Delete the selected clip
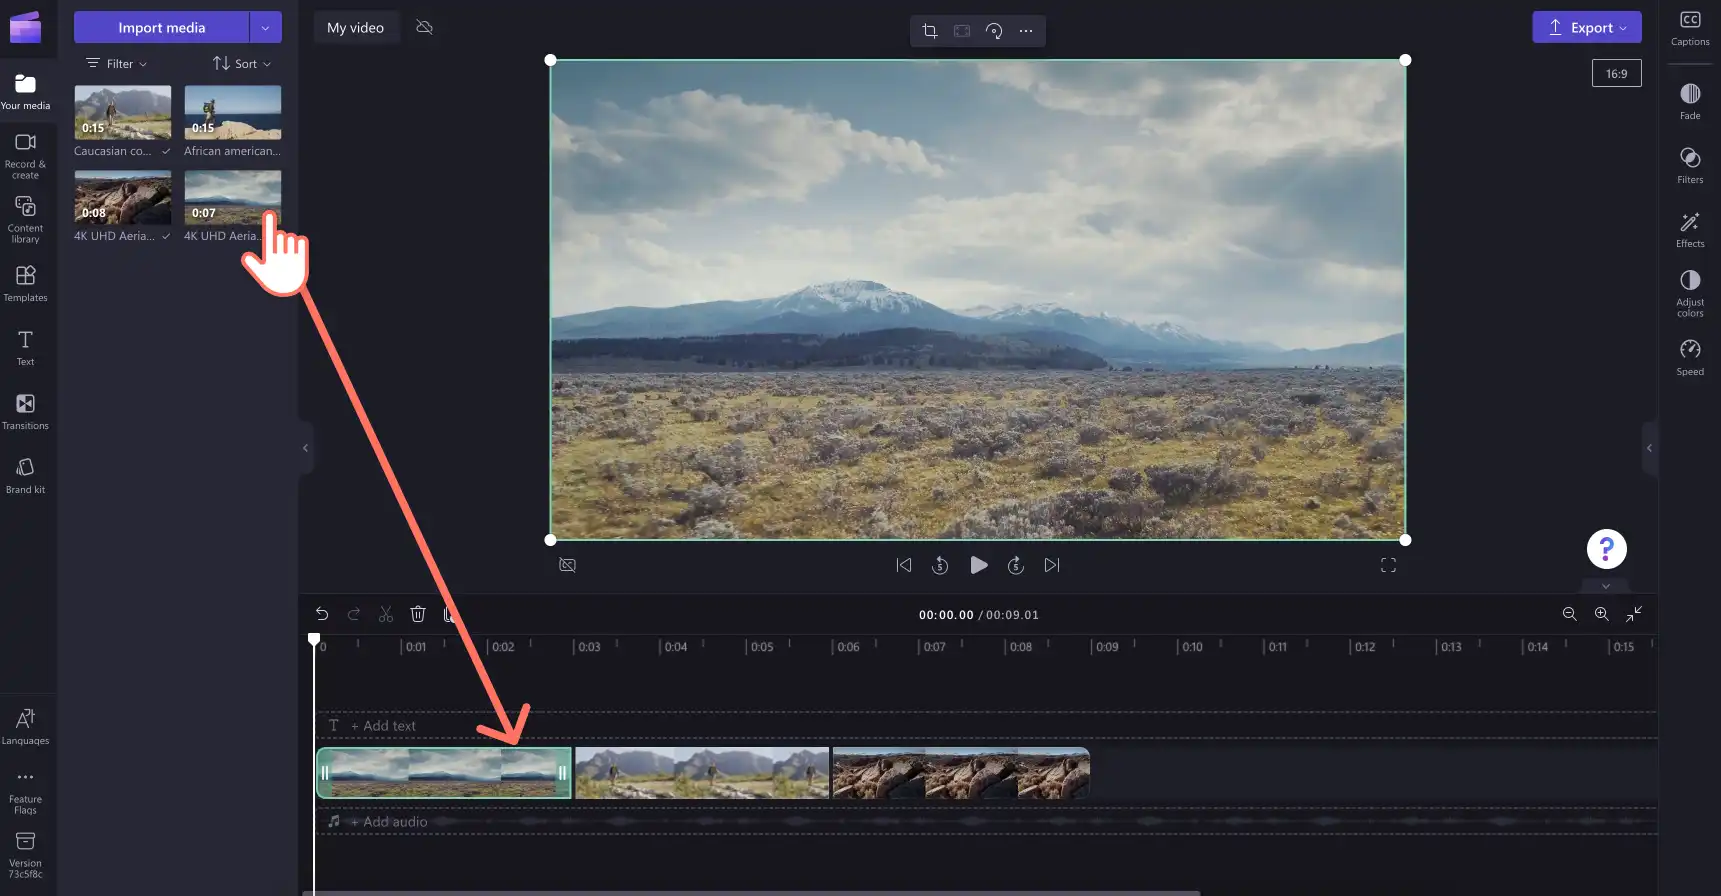The width and height of the screenshot is (1721, 896). (418, 614)
